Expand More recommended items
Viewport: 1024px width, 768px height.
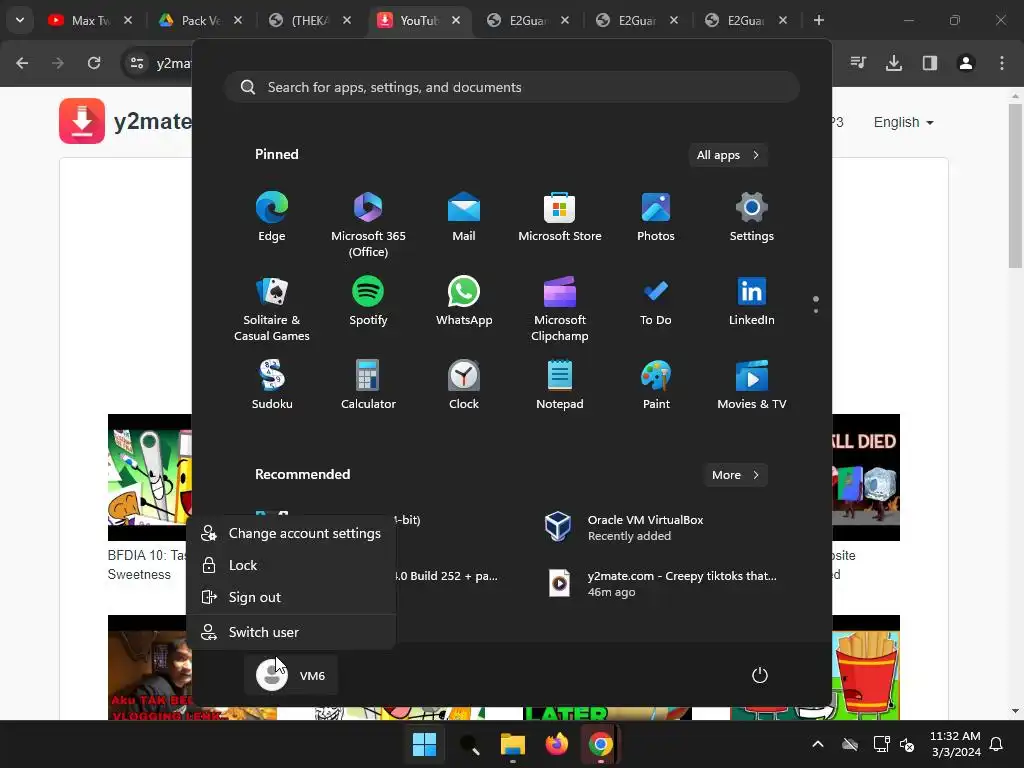[735, 475]
